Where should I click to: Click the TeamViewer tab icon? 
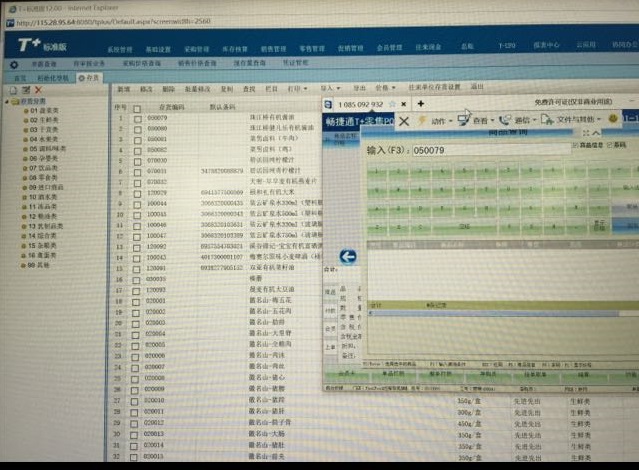point(328,104)
